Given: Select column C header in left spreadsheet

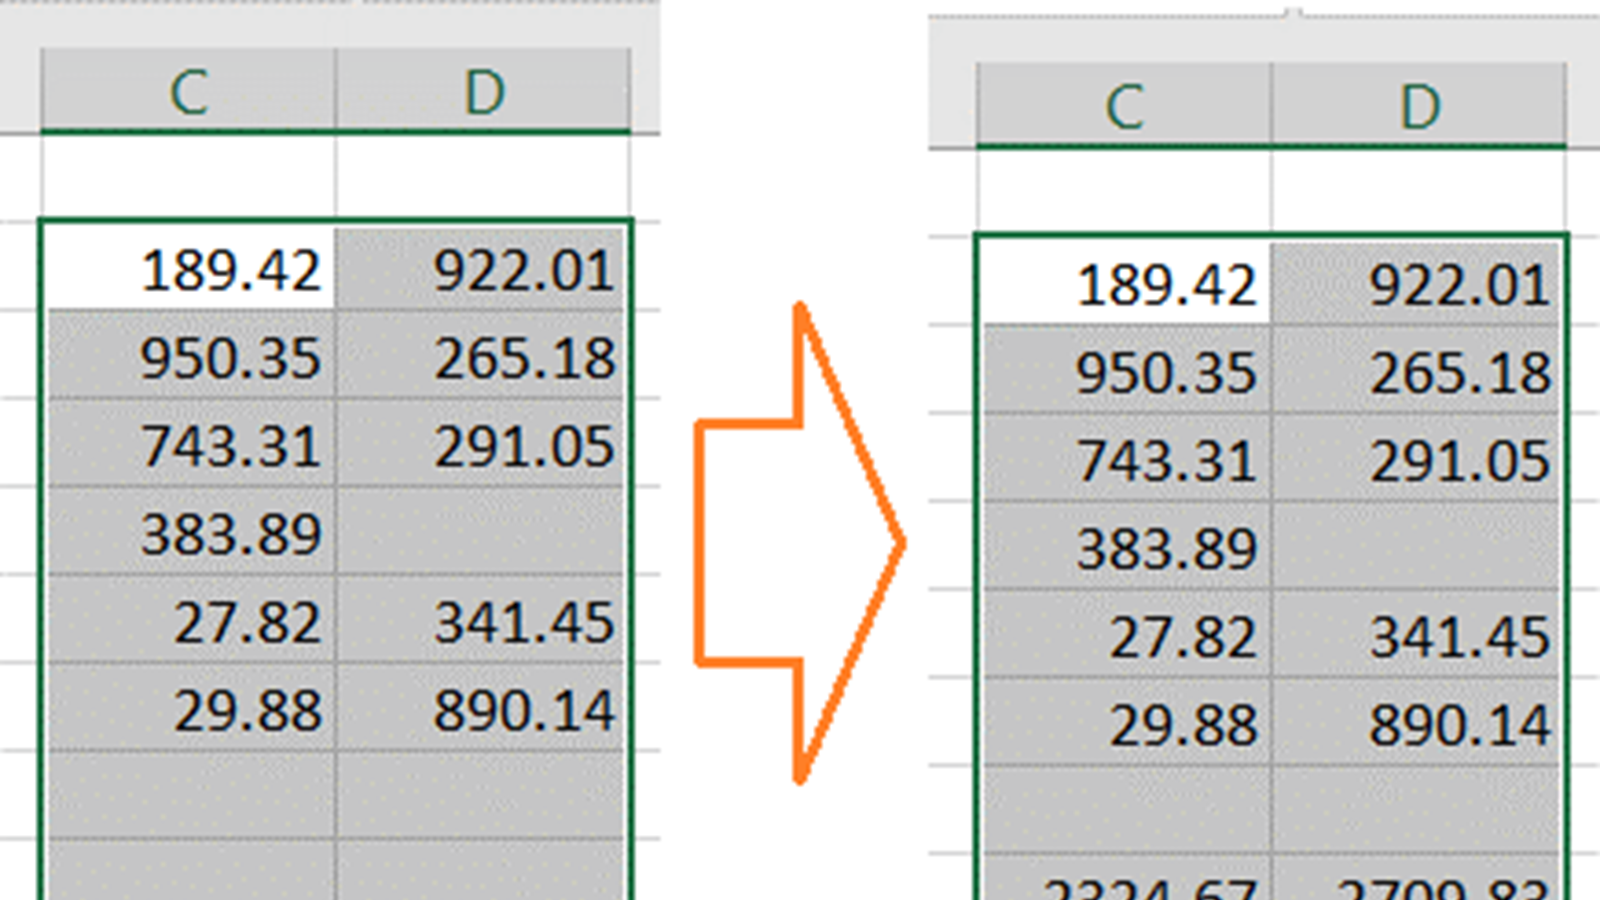Looking at the screenshot, I should (188, 92).
